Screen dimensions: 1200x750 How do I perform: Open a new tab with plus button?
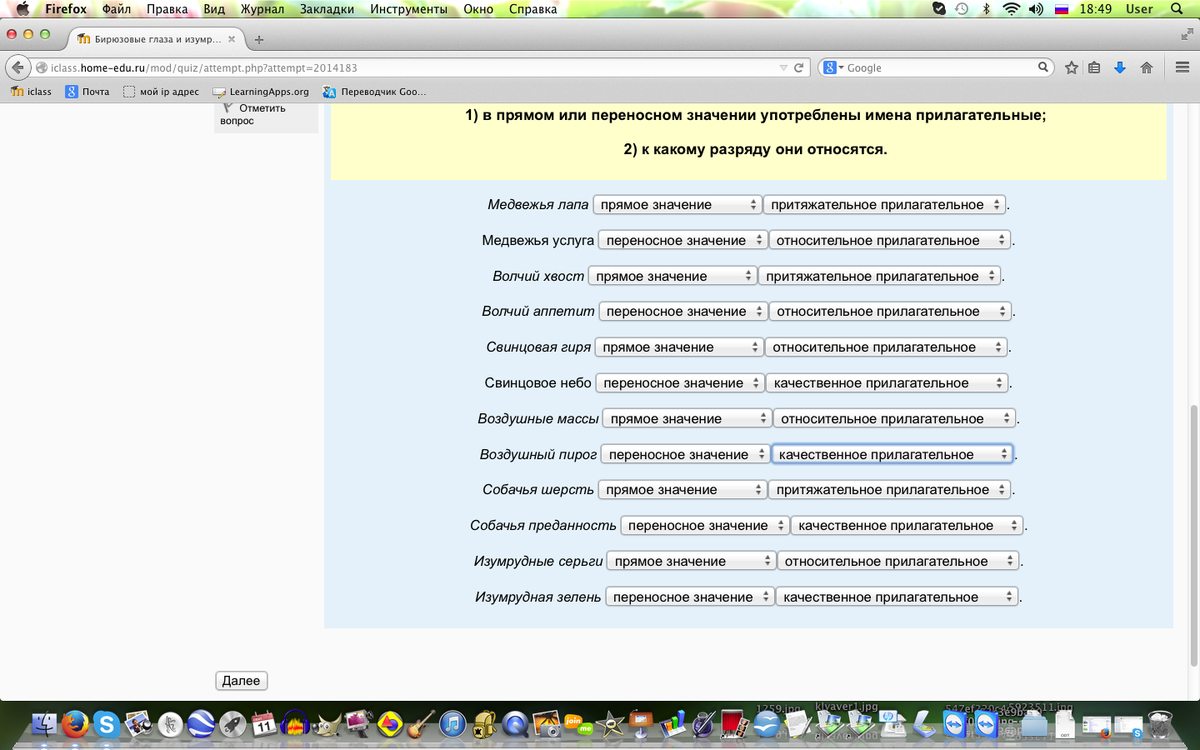pos(259,40)
